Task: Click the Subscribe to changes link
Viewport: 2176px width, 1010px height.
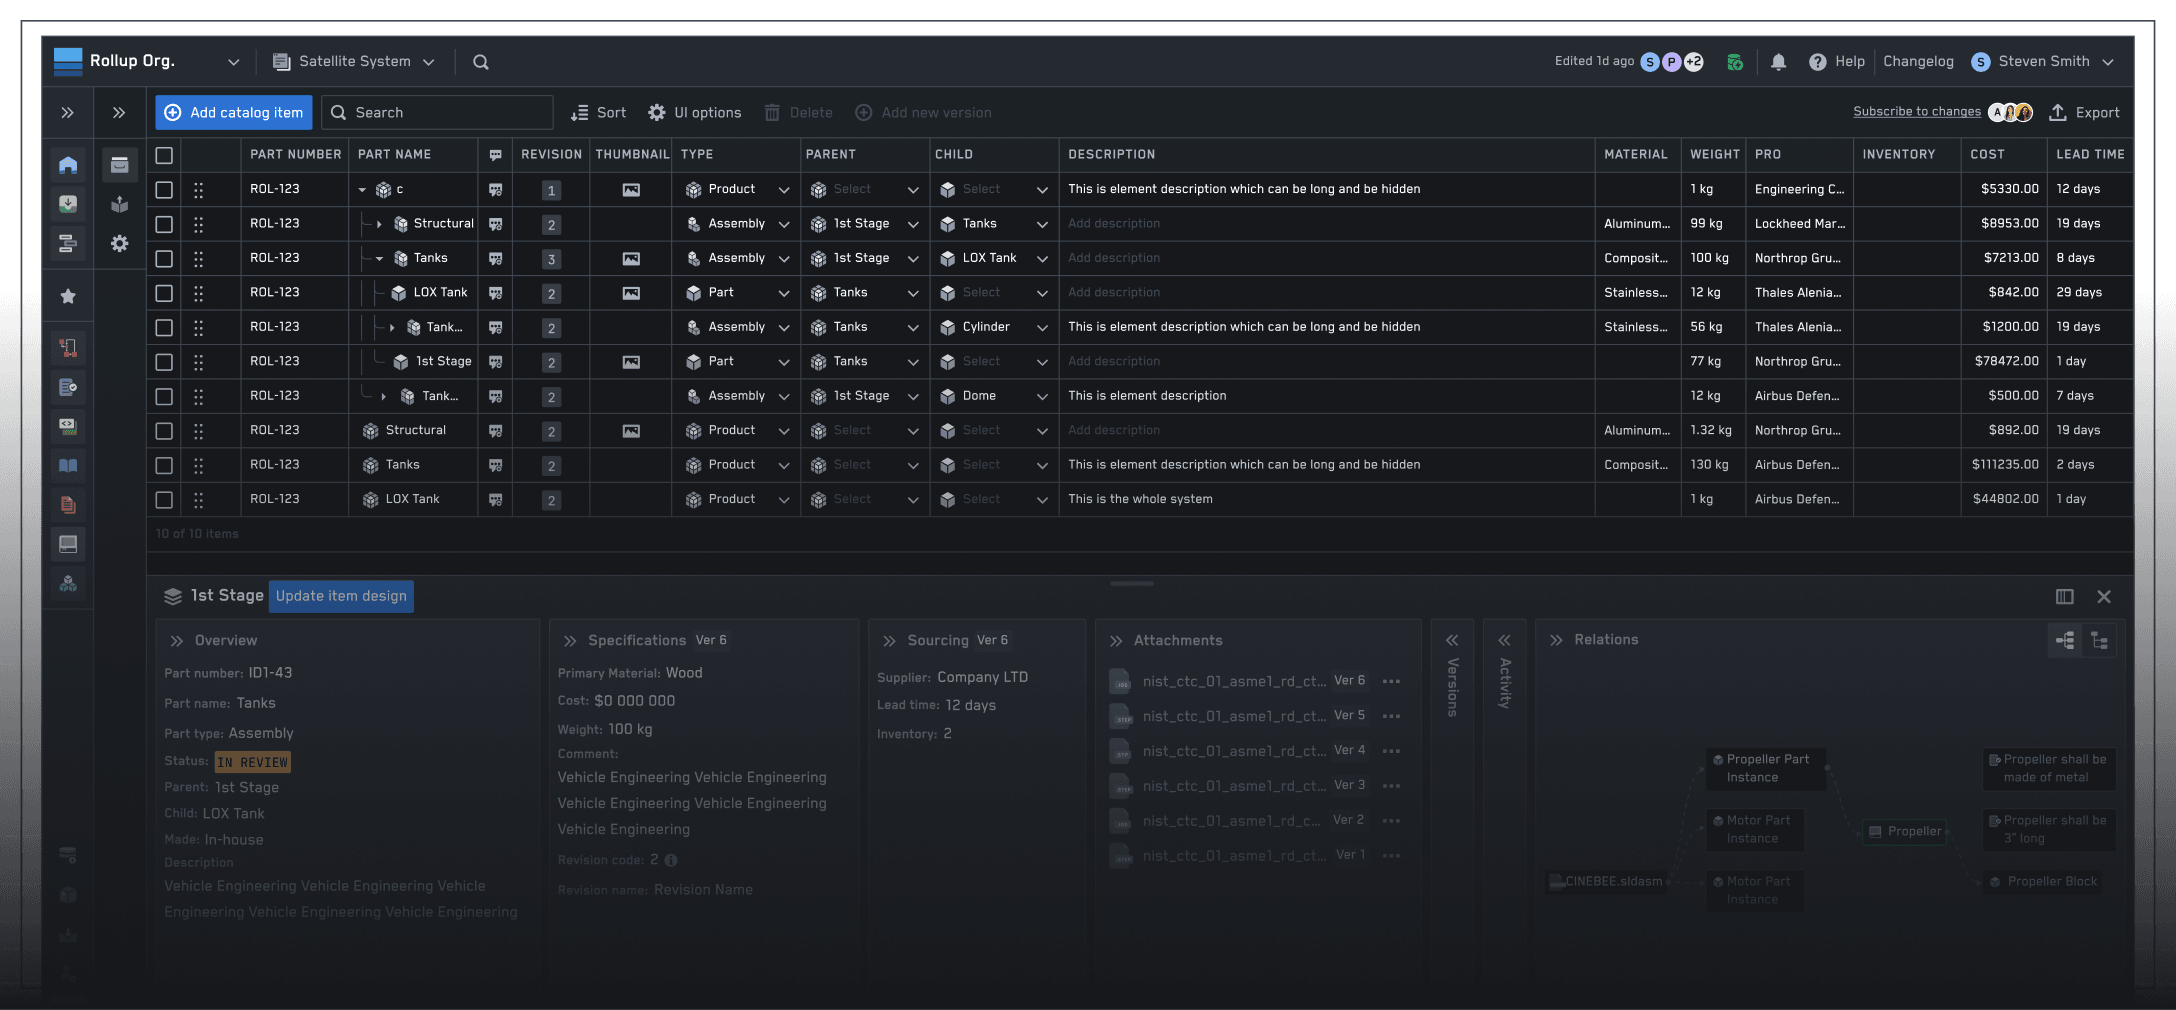Action: 1916,112
